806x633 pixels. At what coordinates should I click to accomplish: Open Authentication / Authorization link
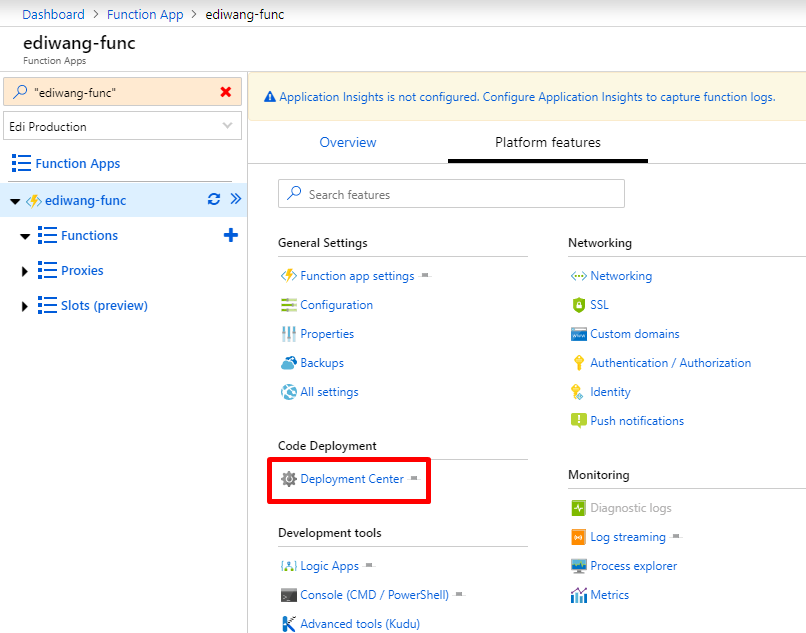point(671,363)
